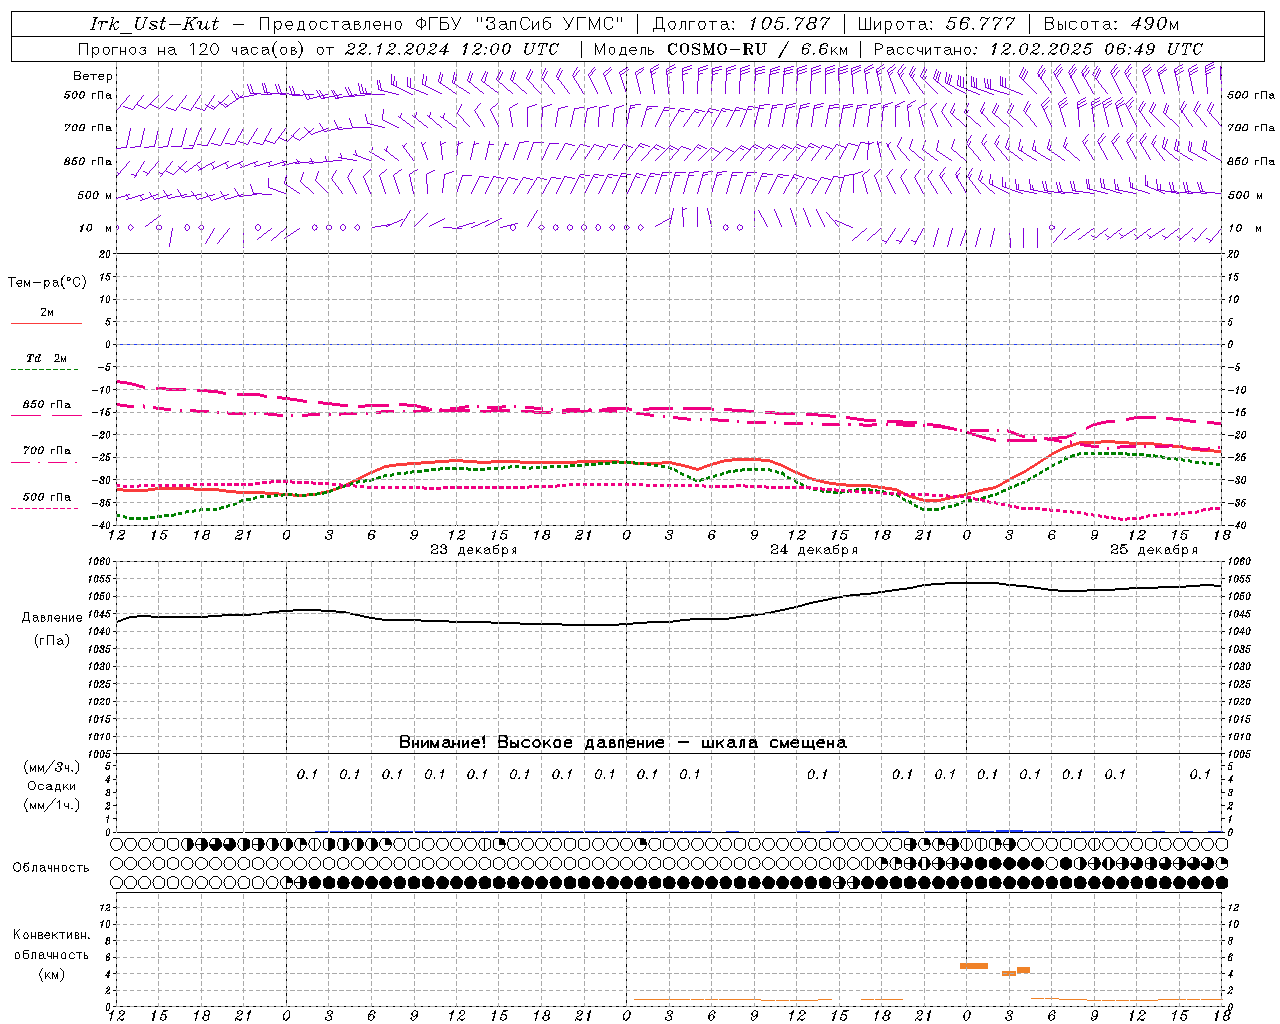Viewport: 1280px width, 1024px height.
Task: Click the elevation label Высота: 490м
Action: tap(1111, 24)
